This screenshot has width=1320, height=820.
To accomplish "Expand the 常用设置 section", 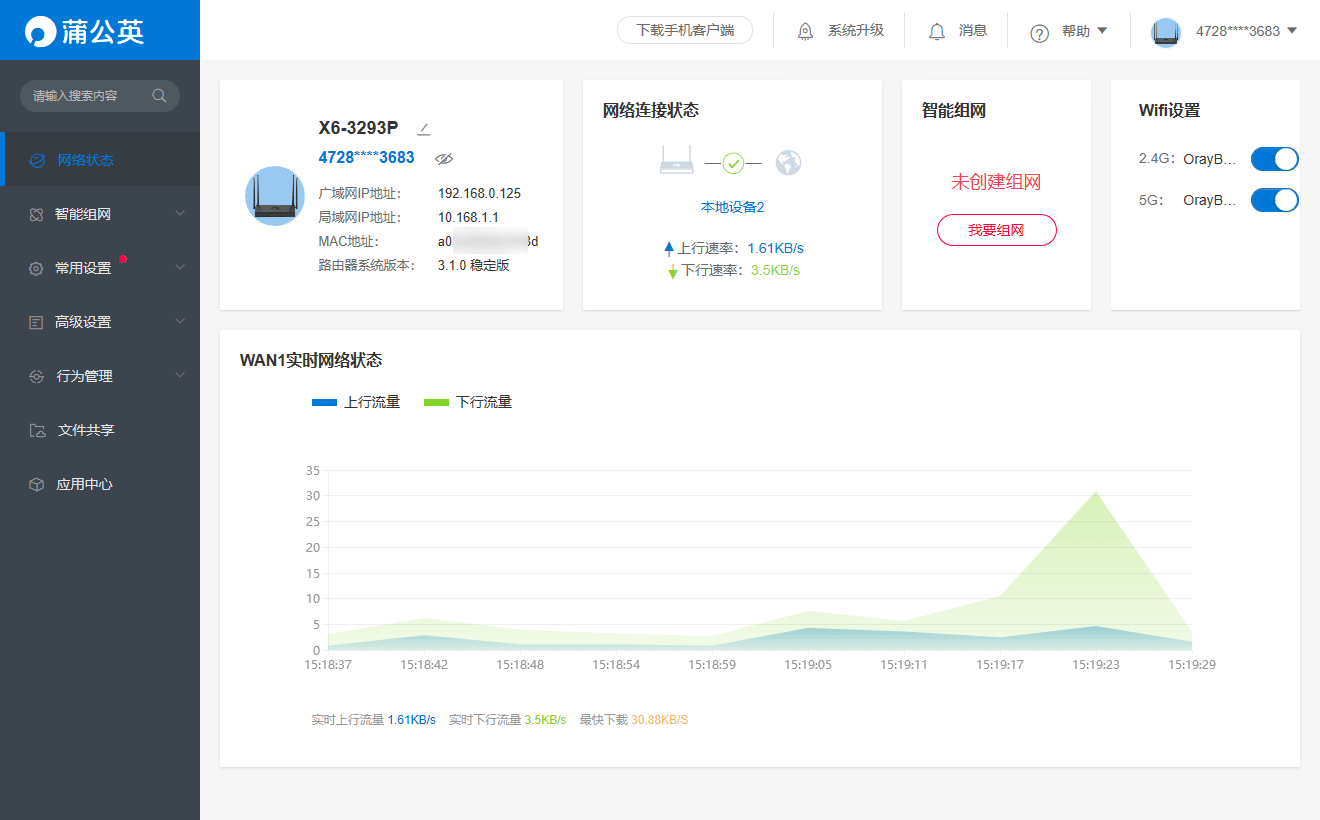I will 180,267.
